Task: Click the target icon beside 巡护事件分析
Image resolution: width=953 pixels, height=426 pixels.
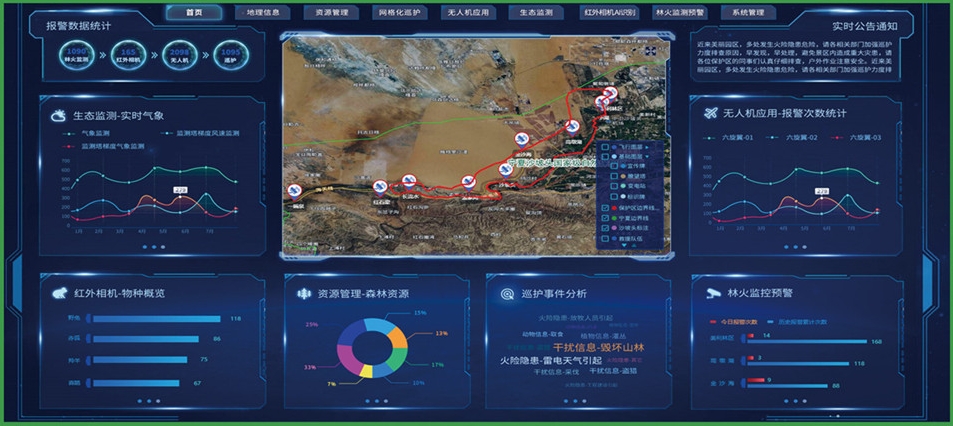Action: tap(507, 294)
